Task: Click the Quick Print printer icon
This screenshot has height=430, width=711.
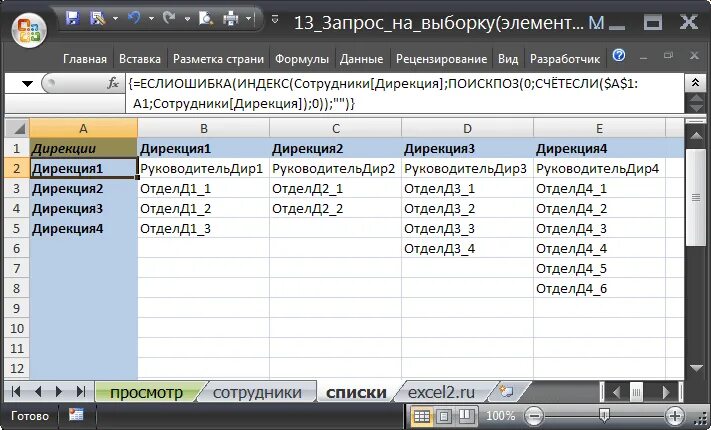Action: pos(231,19)
